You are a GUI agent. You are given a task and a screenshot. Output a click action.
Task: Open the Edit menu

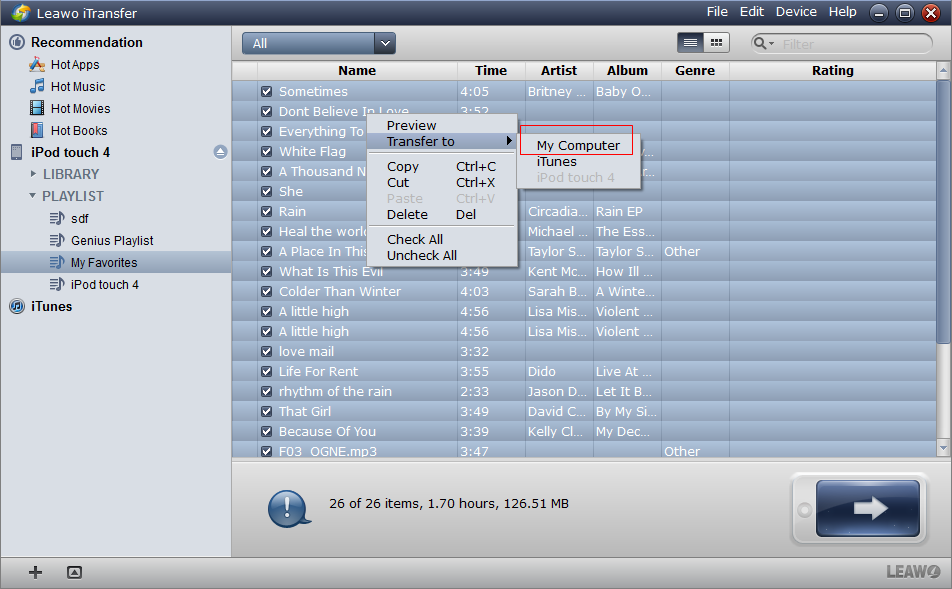coord(752,12)
